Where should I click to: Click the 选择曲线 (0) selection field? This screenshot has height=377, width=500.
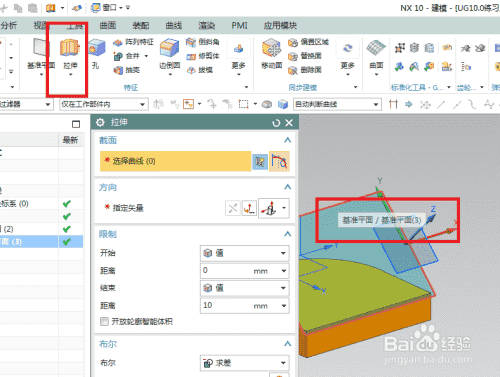pyautogui.click(x=175, y=161)
